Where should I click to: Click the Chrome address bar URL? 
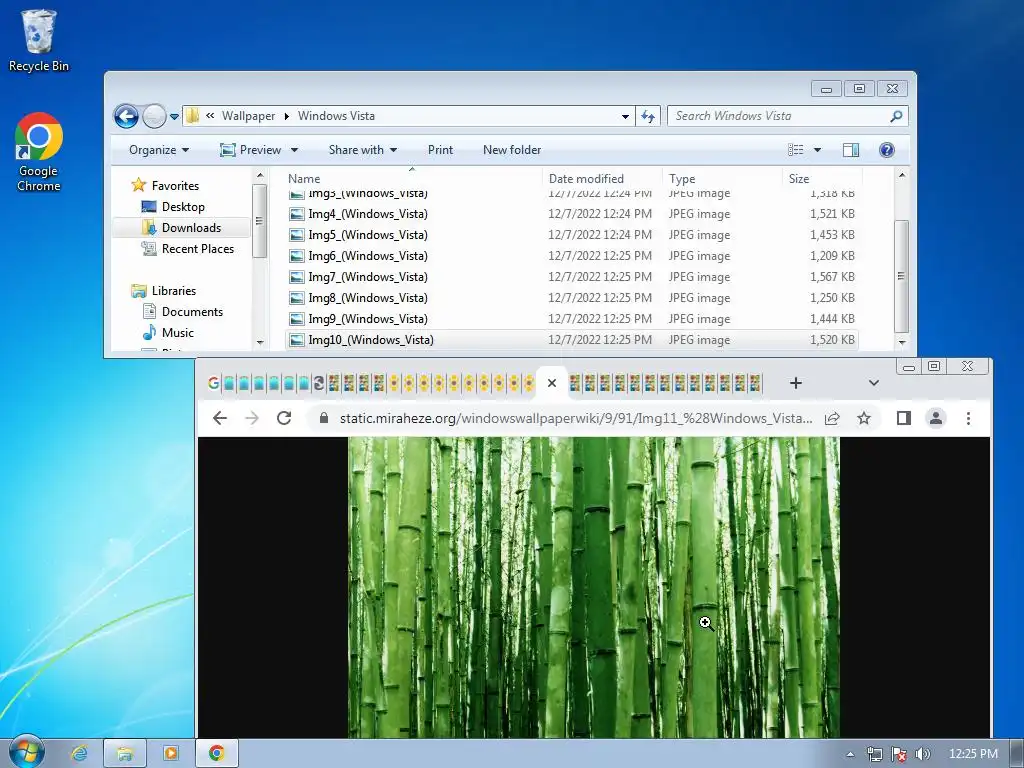point(576,419)
